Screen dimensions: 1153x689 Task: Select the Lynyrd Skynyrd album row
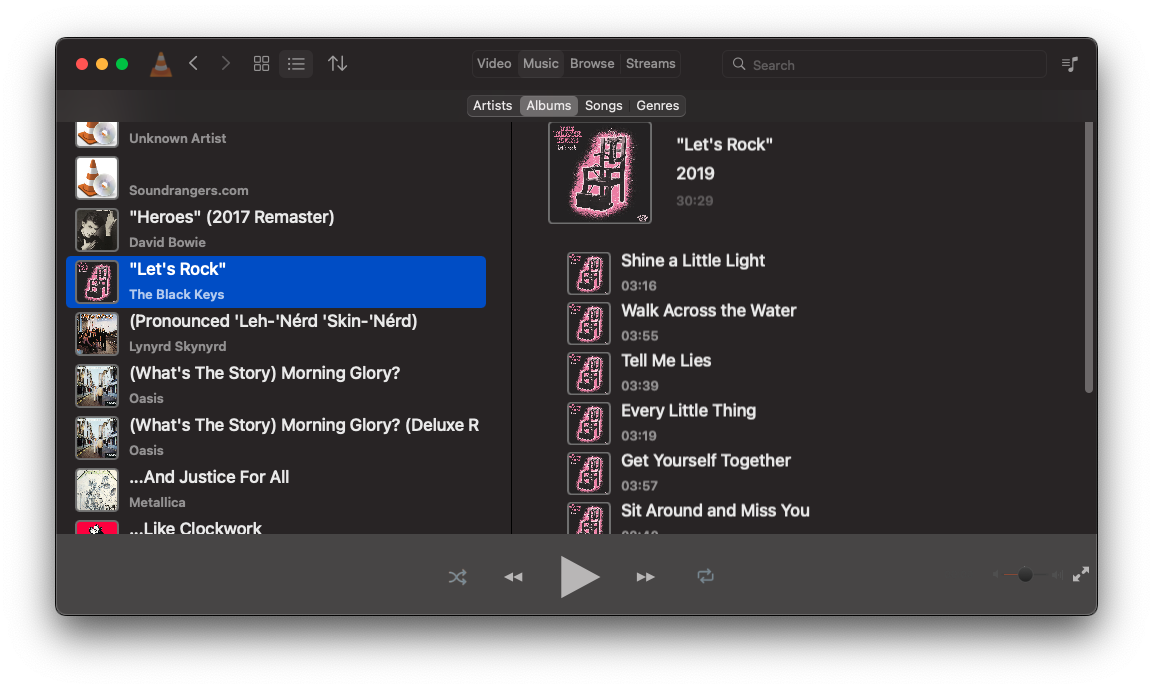coord(276,334)
